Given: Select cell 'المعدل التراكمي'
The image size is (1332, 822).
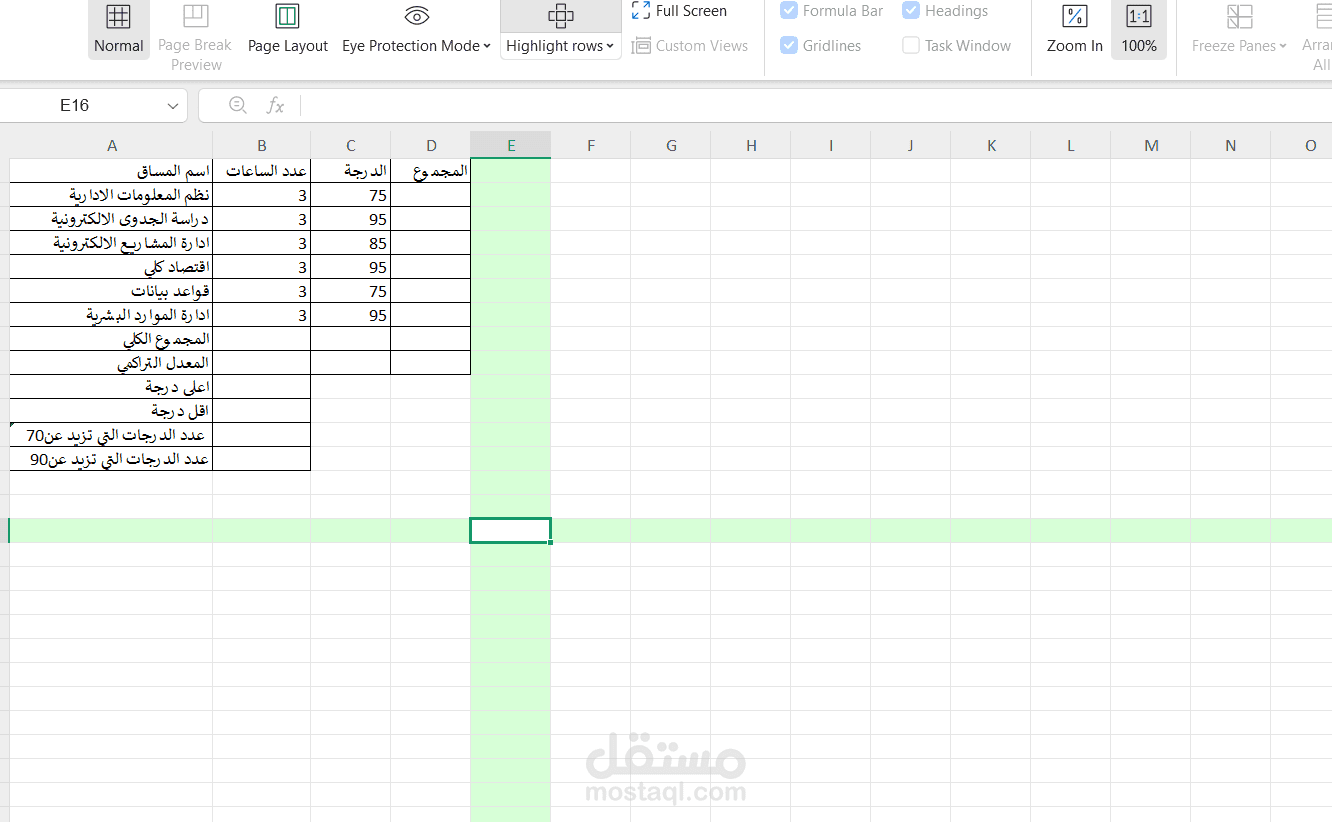Looking at the screenshot, I should click(111, 363).
